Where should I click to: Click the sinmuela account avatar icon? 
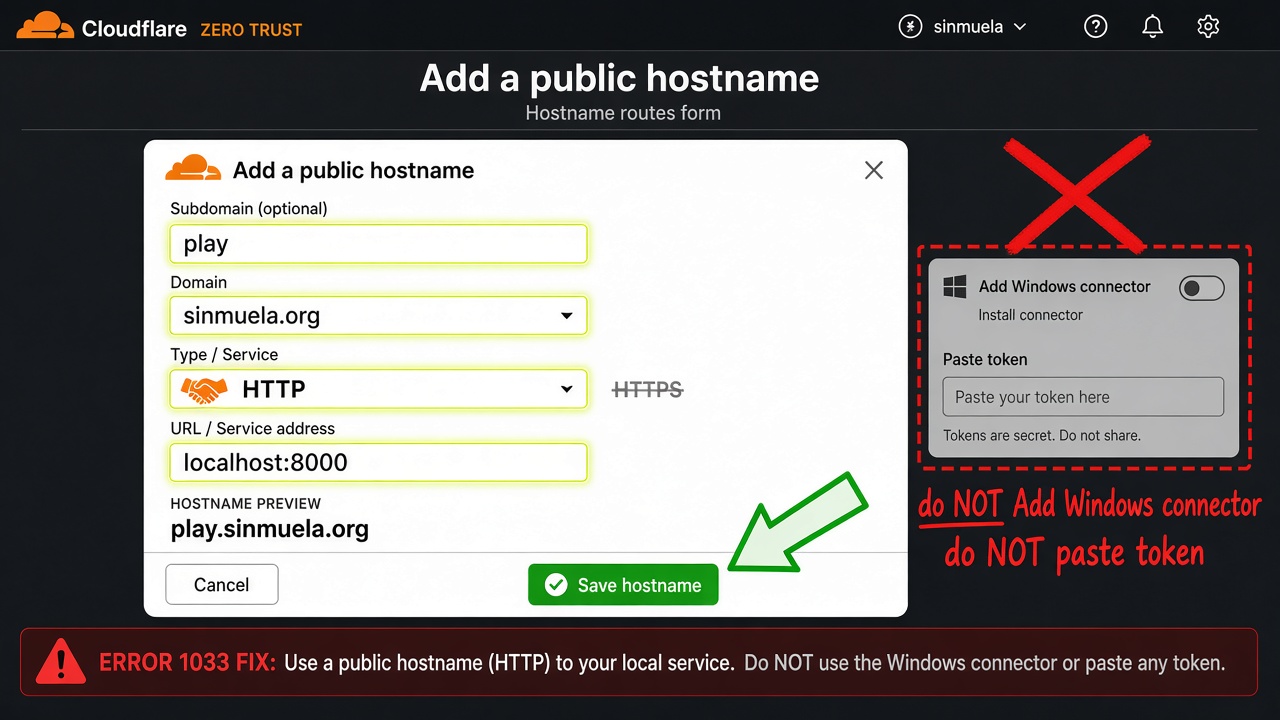(910, 27)
